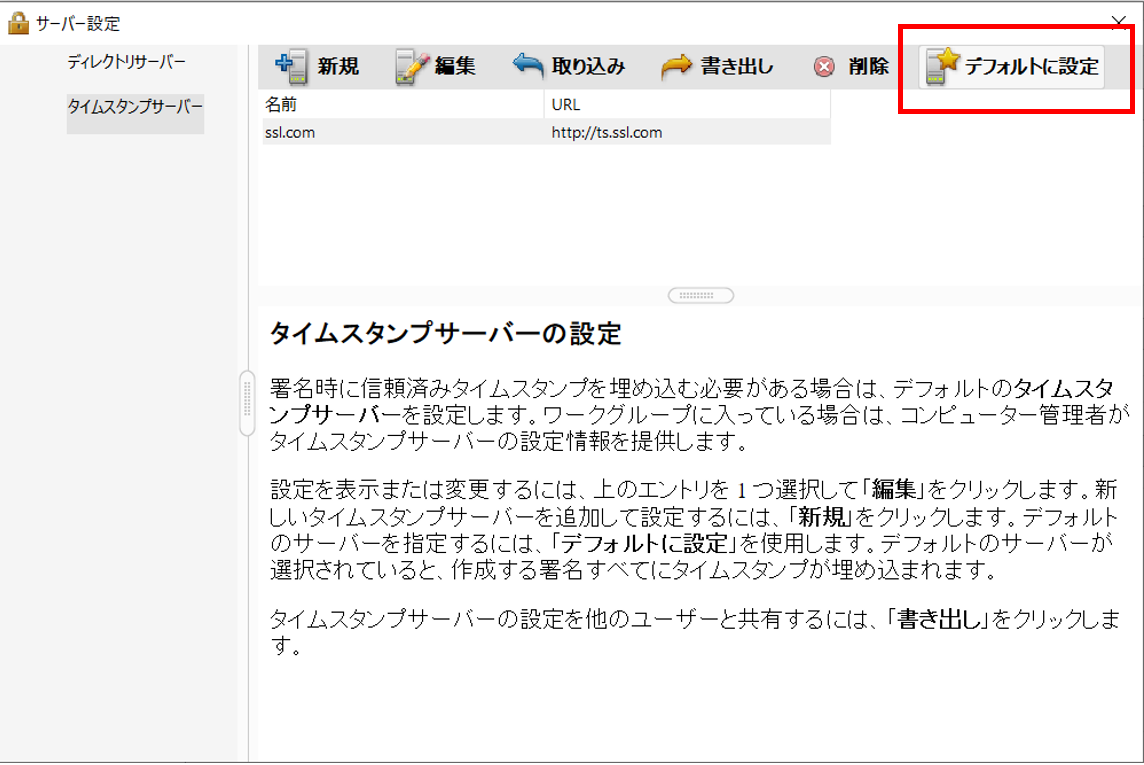
Task: Click the http://ts.ssl.com URL cell
Action: (x=607, y=132)
